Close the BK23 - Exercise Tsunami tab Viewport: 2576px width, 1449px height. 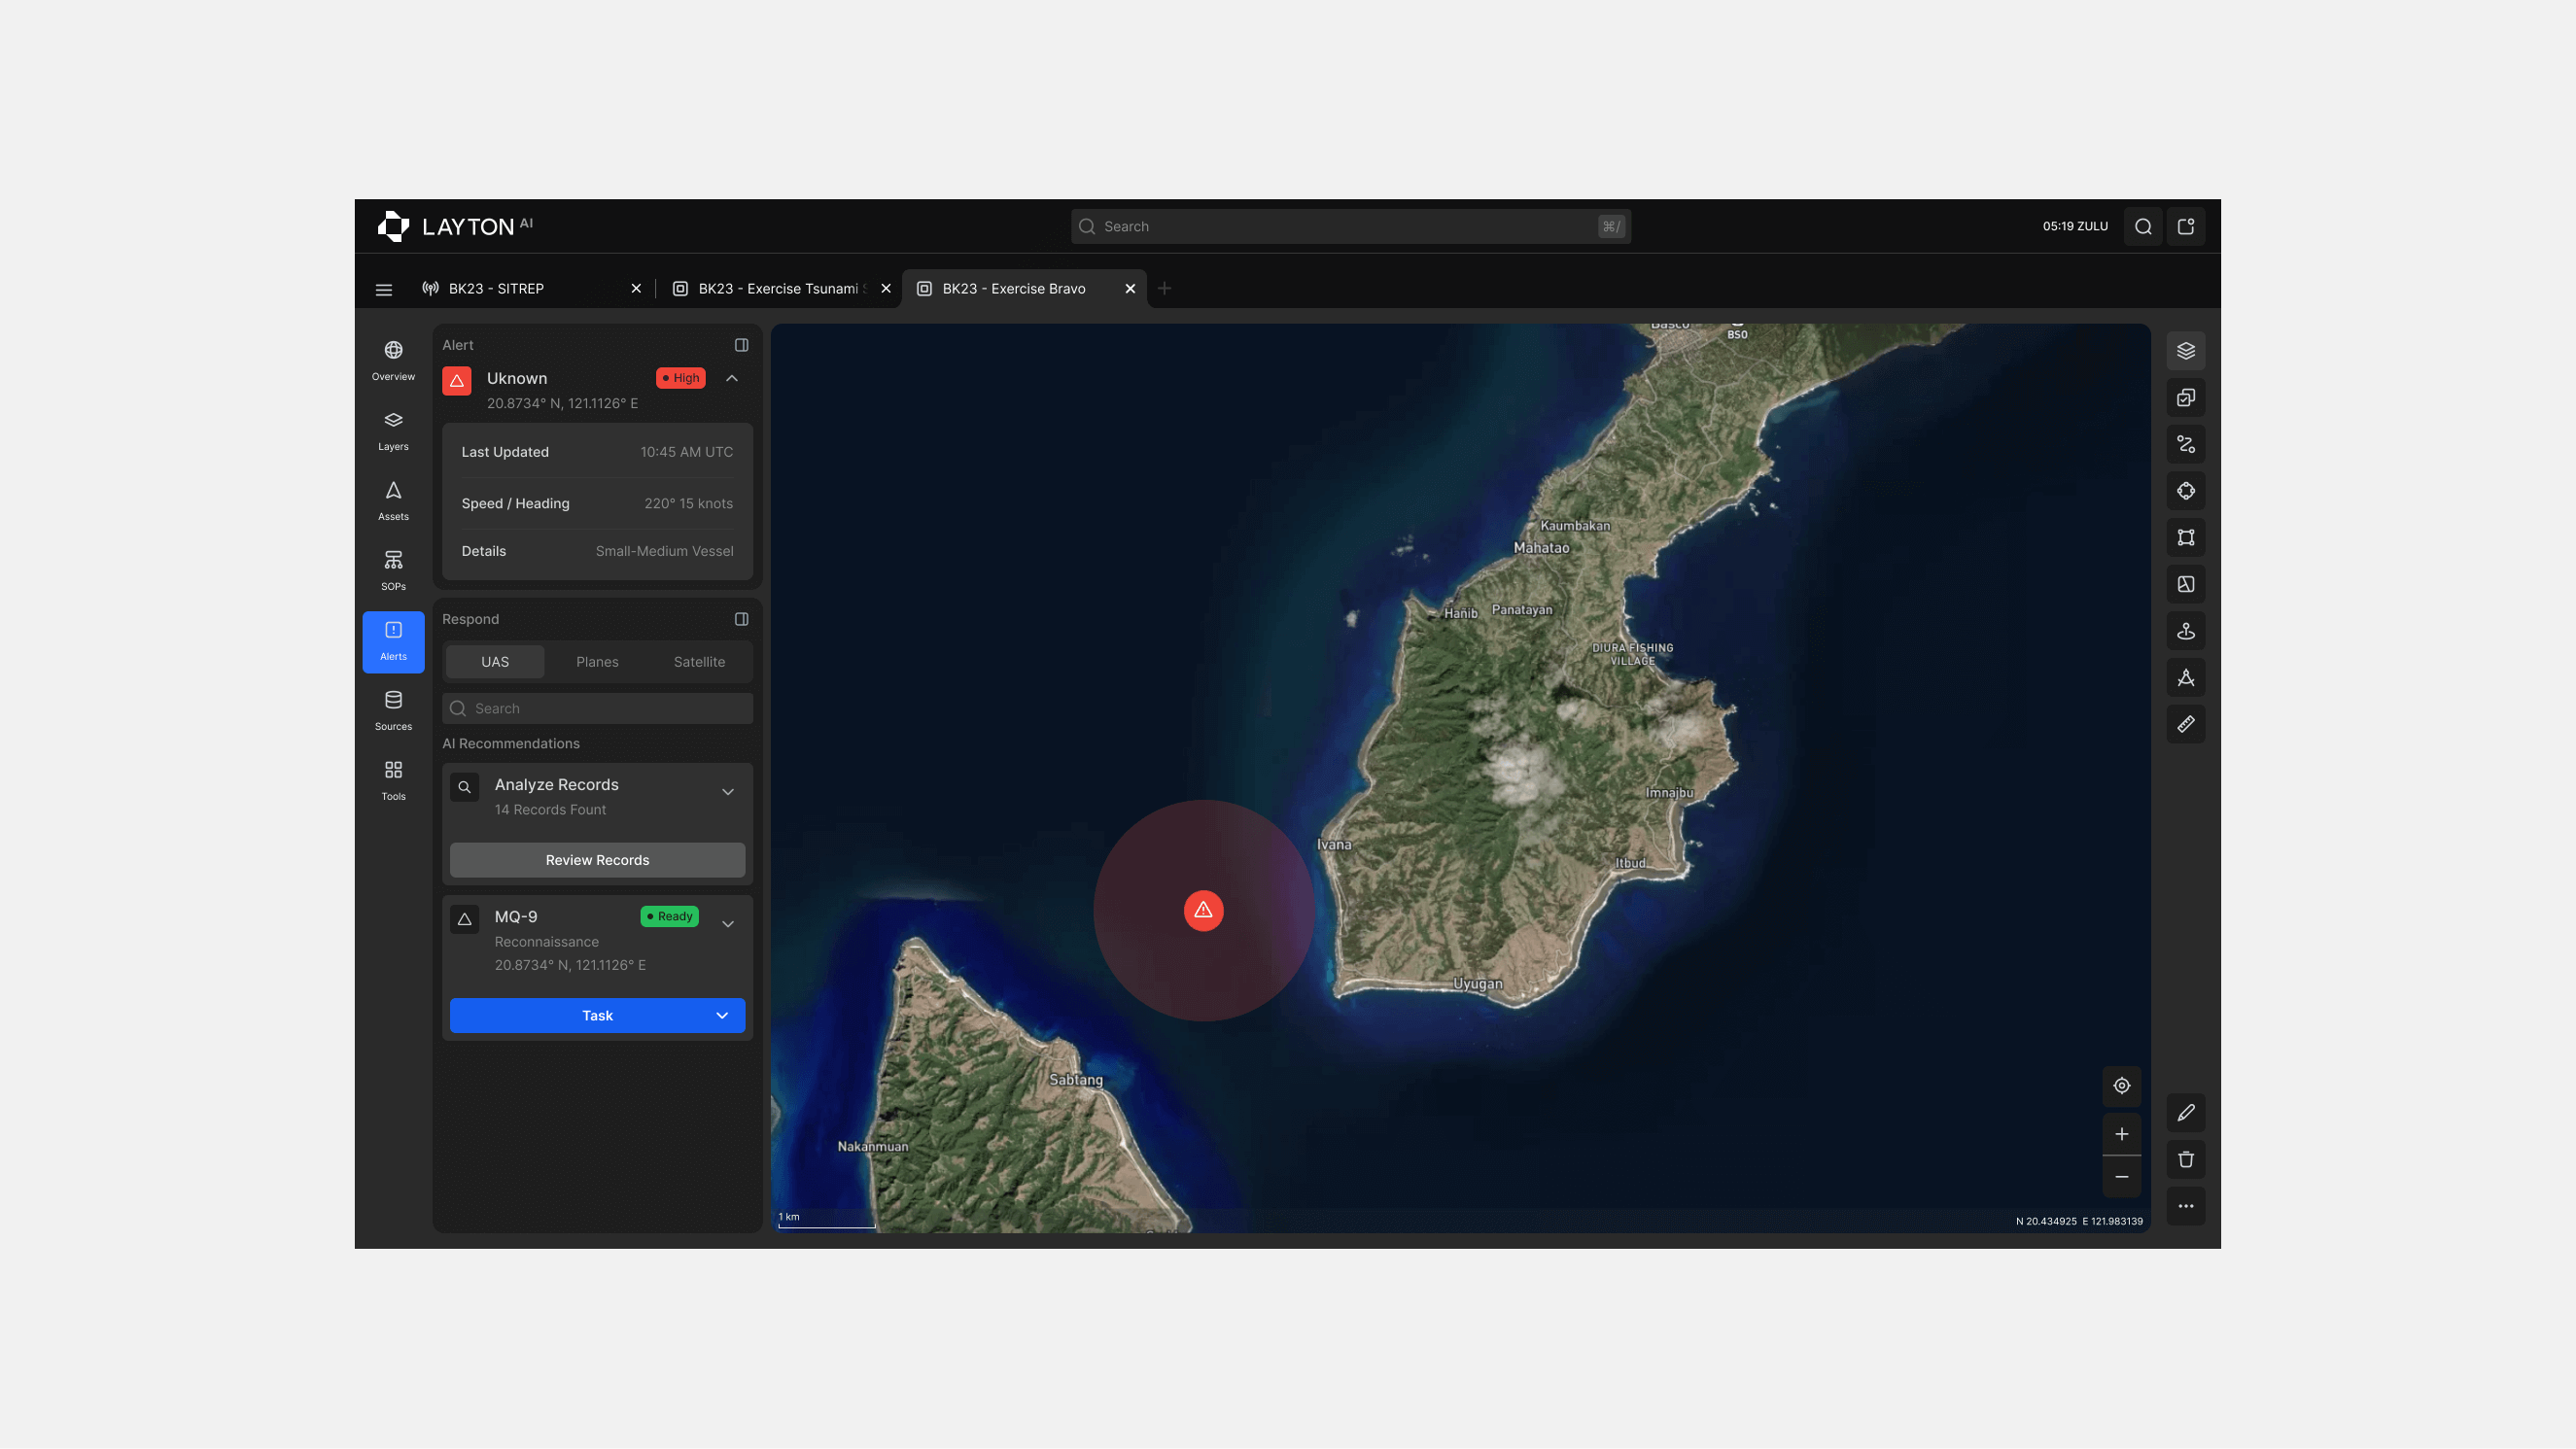885,289
